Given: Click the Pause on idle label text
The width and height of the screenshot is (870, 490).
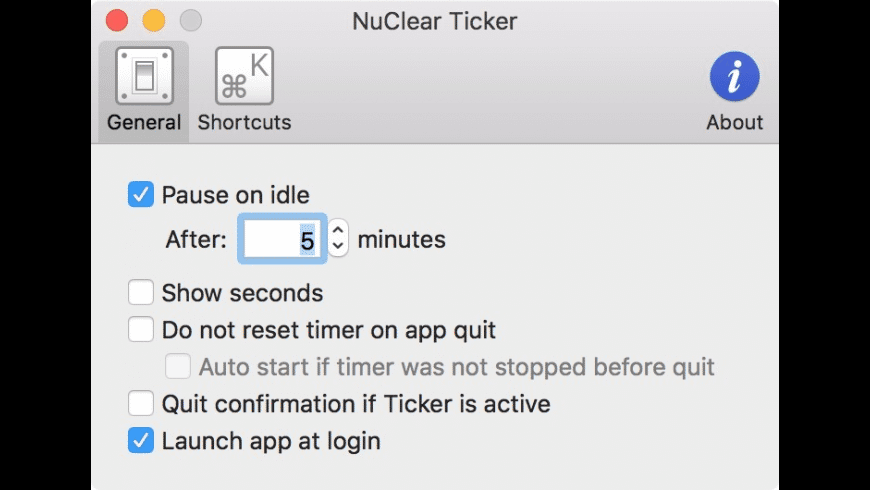Looking at the screenshot, I should pyautogui.click(x=235, y=195).
